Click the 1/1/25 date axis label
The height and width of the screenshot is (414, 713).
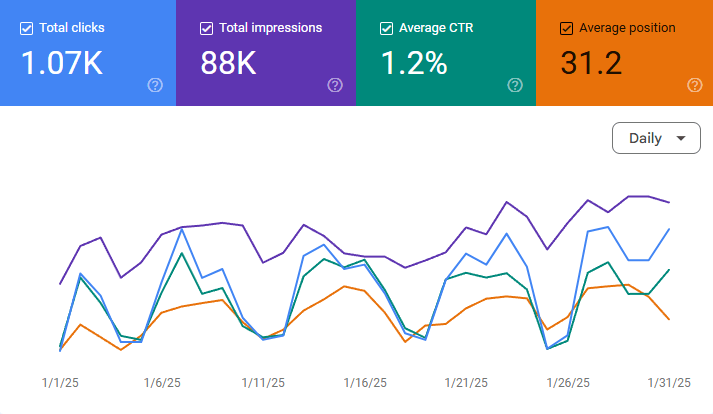[x=60, y=382]
